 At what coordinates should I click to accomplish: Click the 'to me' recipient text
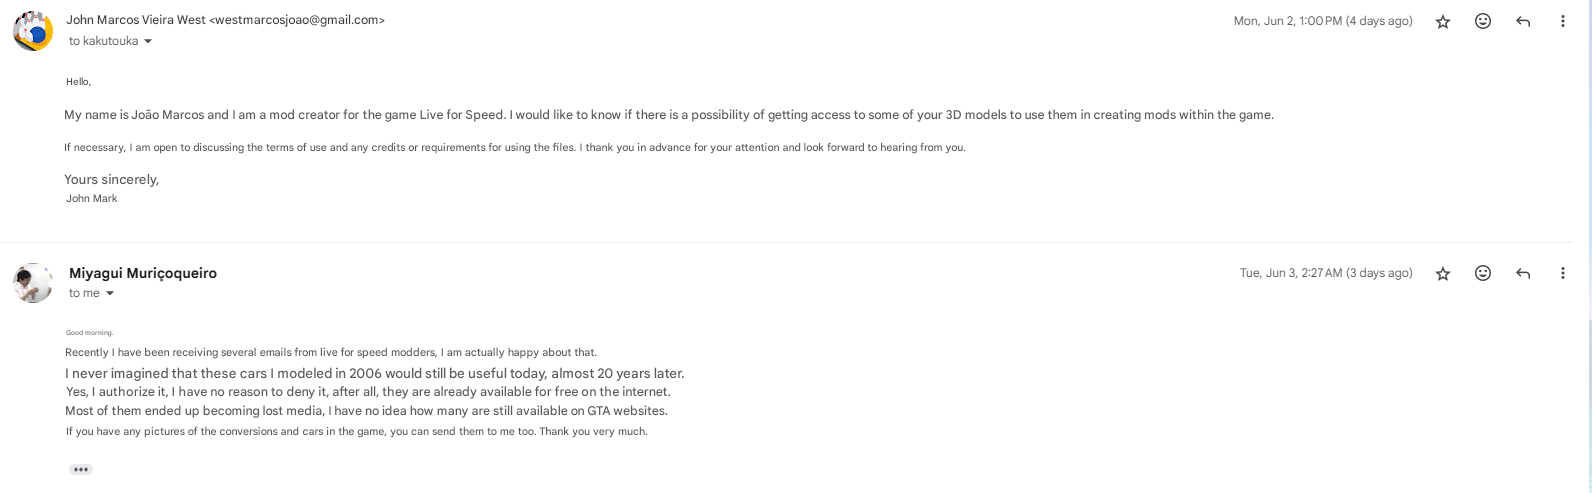click(x=84, y=294)
